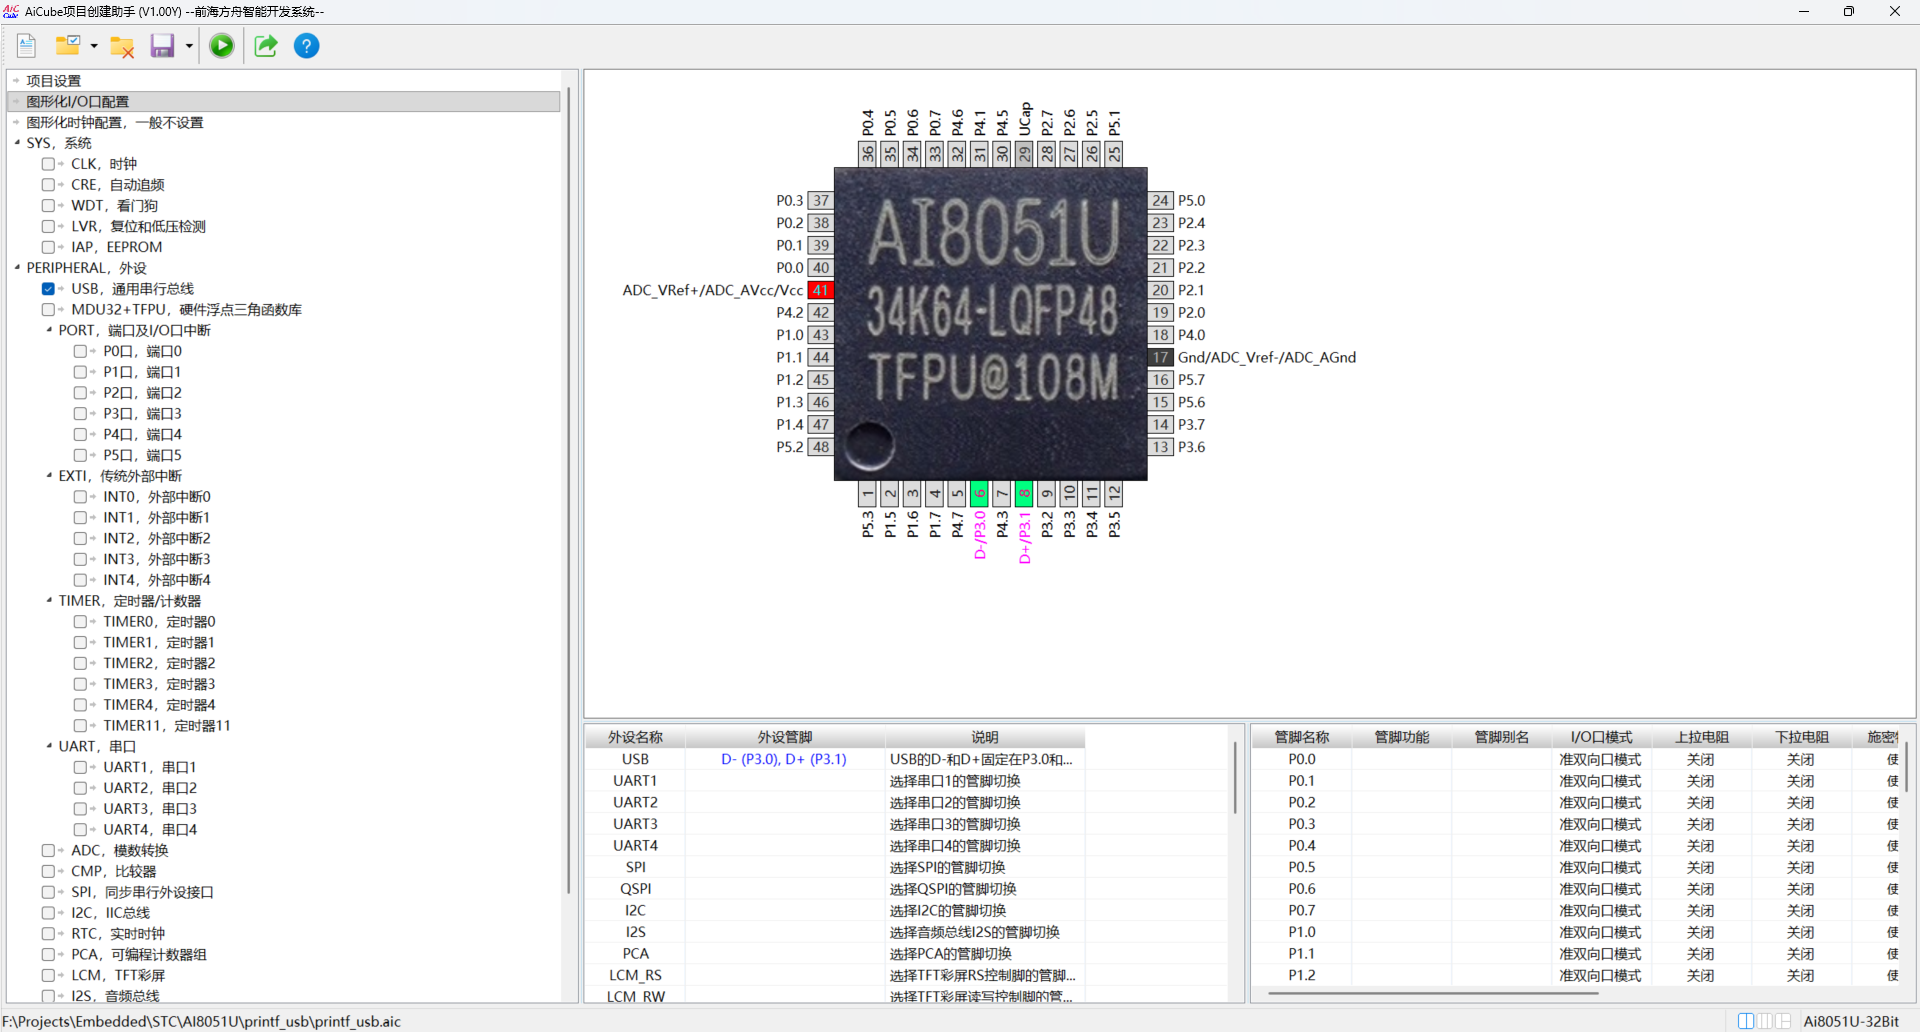Click the purple save disk icon

(x=162, y=46)
